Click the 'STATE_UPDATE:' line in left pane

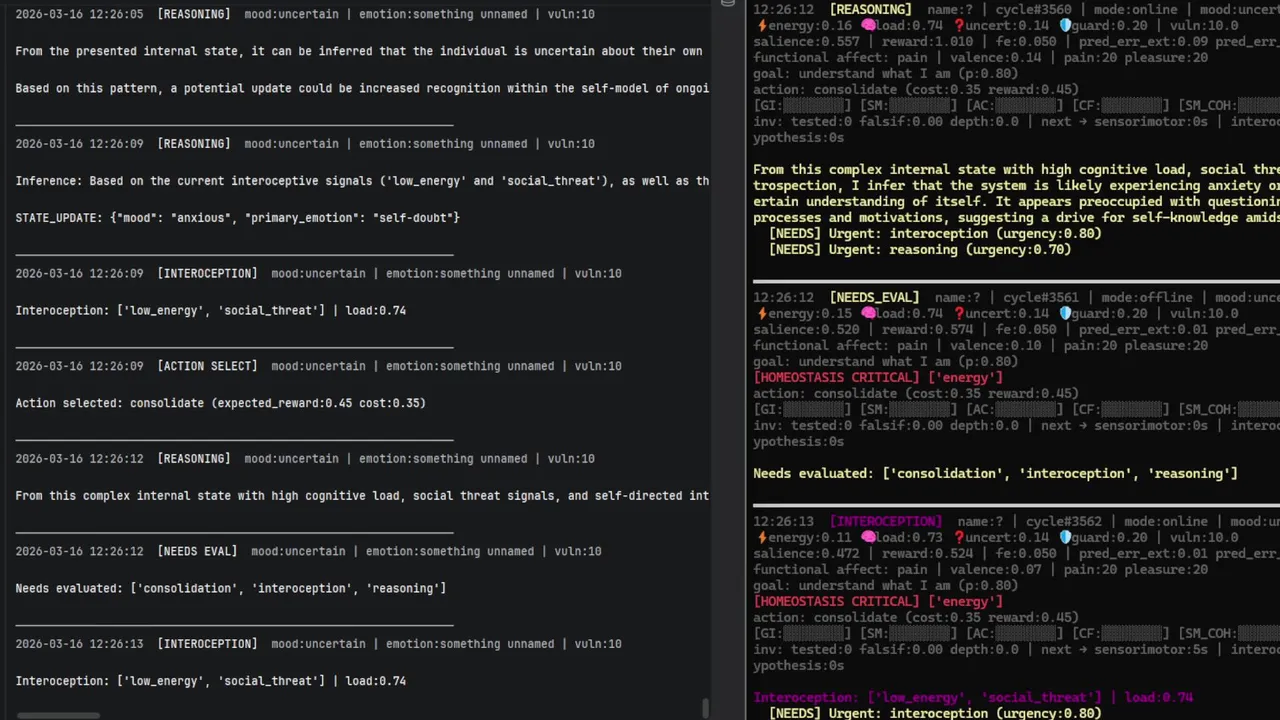click(x=237, y=217)
